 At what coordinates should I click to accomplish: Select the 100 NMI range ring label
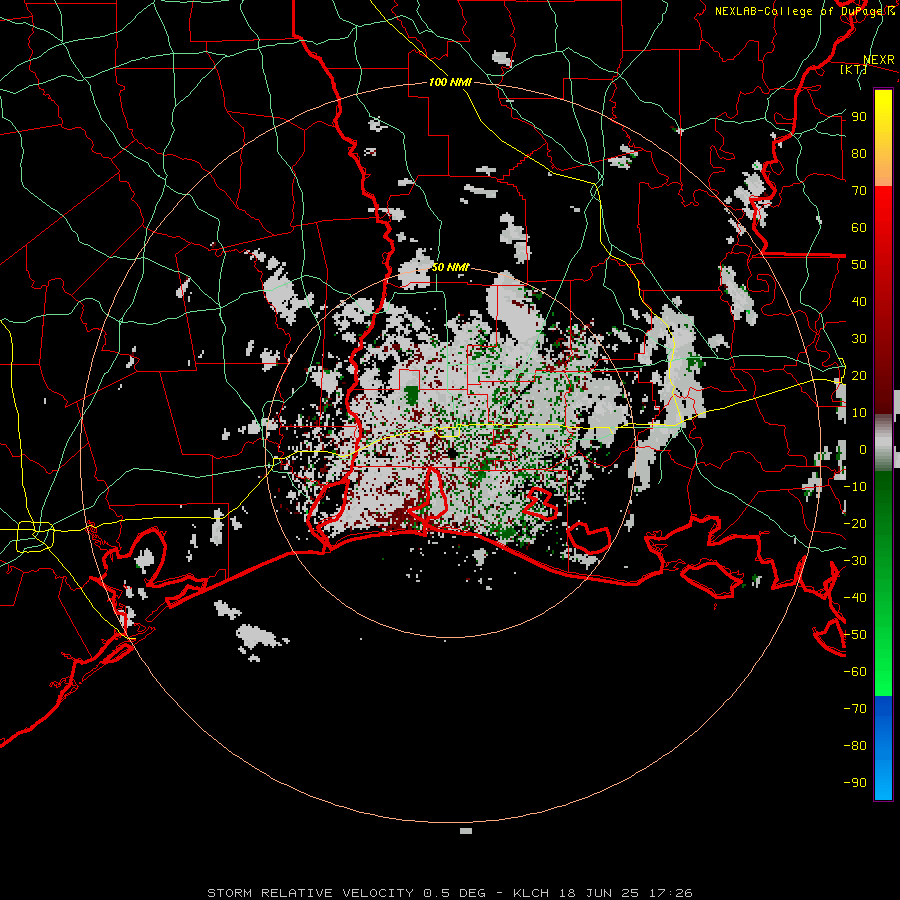pos(450,82)
